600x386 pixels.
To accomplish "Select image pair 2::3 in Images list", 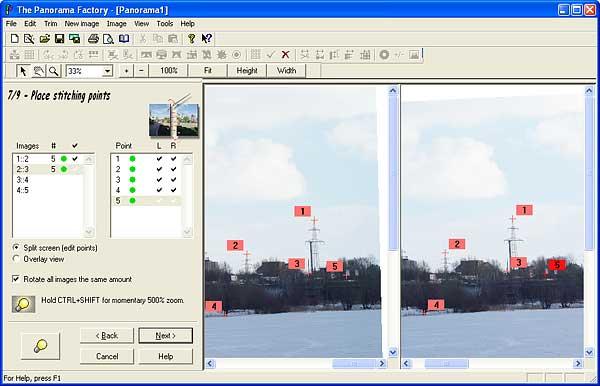I will [x=48, y=169].
